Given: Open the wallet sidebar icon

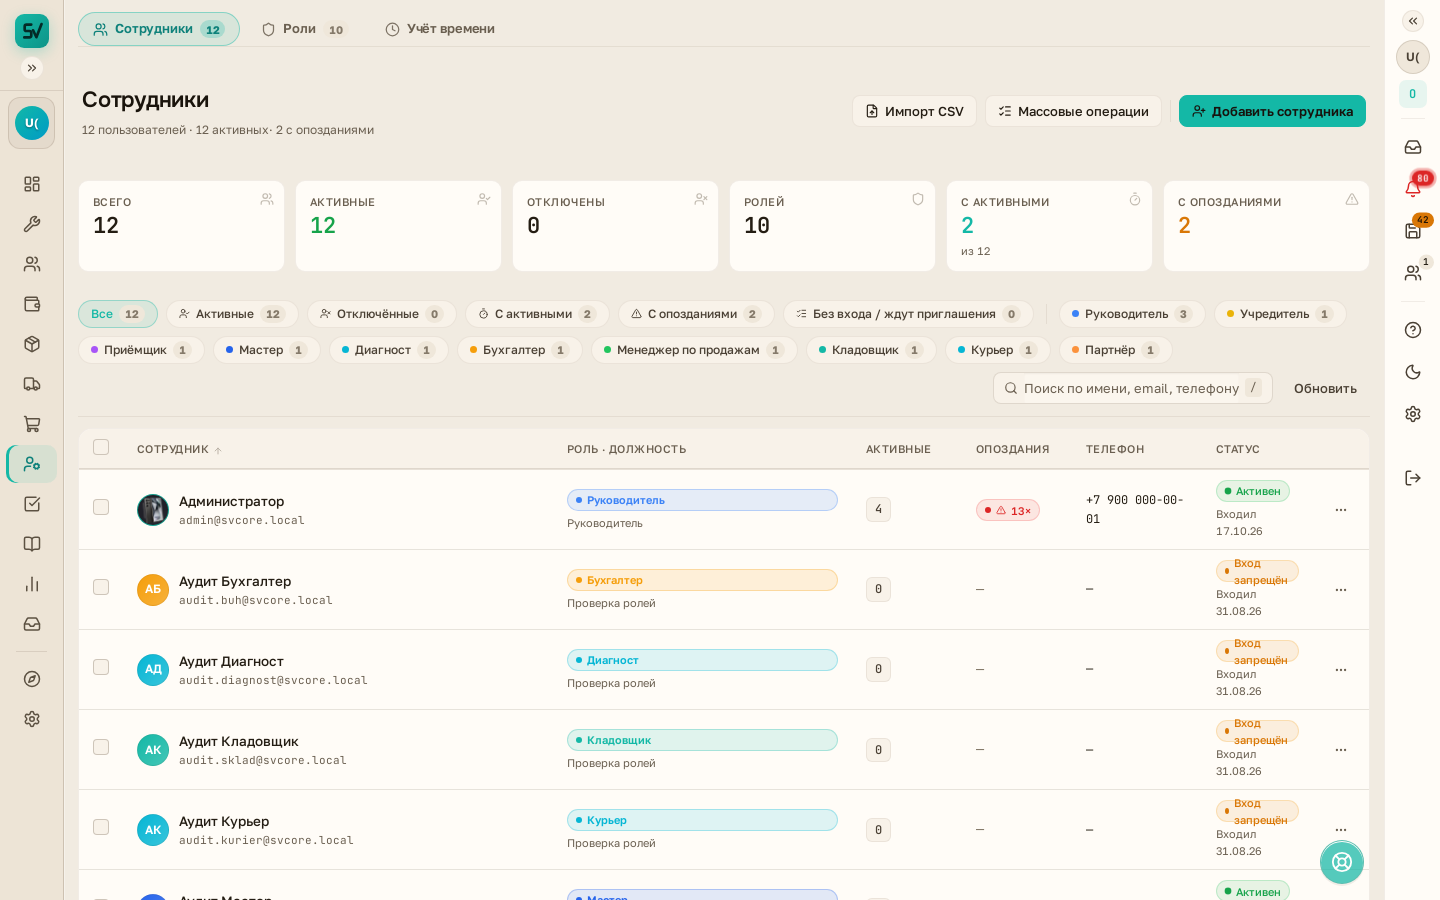Looking at the screenshot, I should [x=32, y=304].
